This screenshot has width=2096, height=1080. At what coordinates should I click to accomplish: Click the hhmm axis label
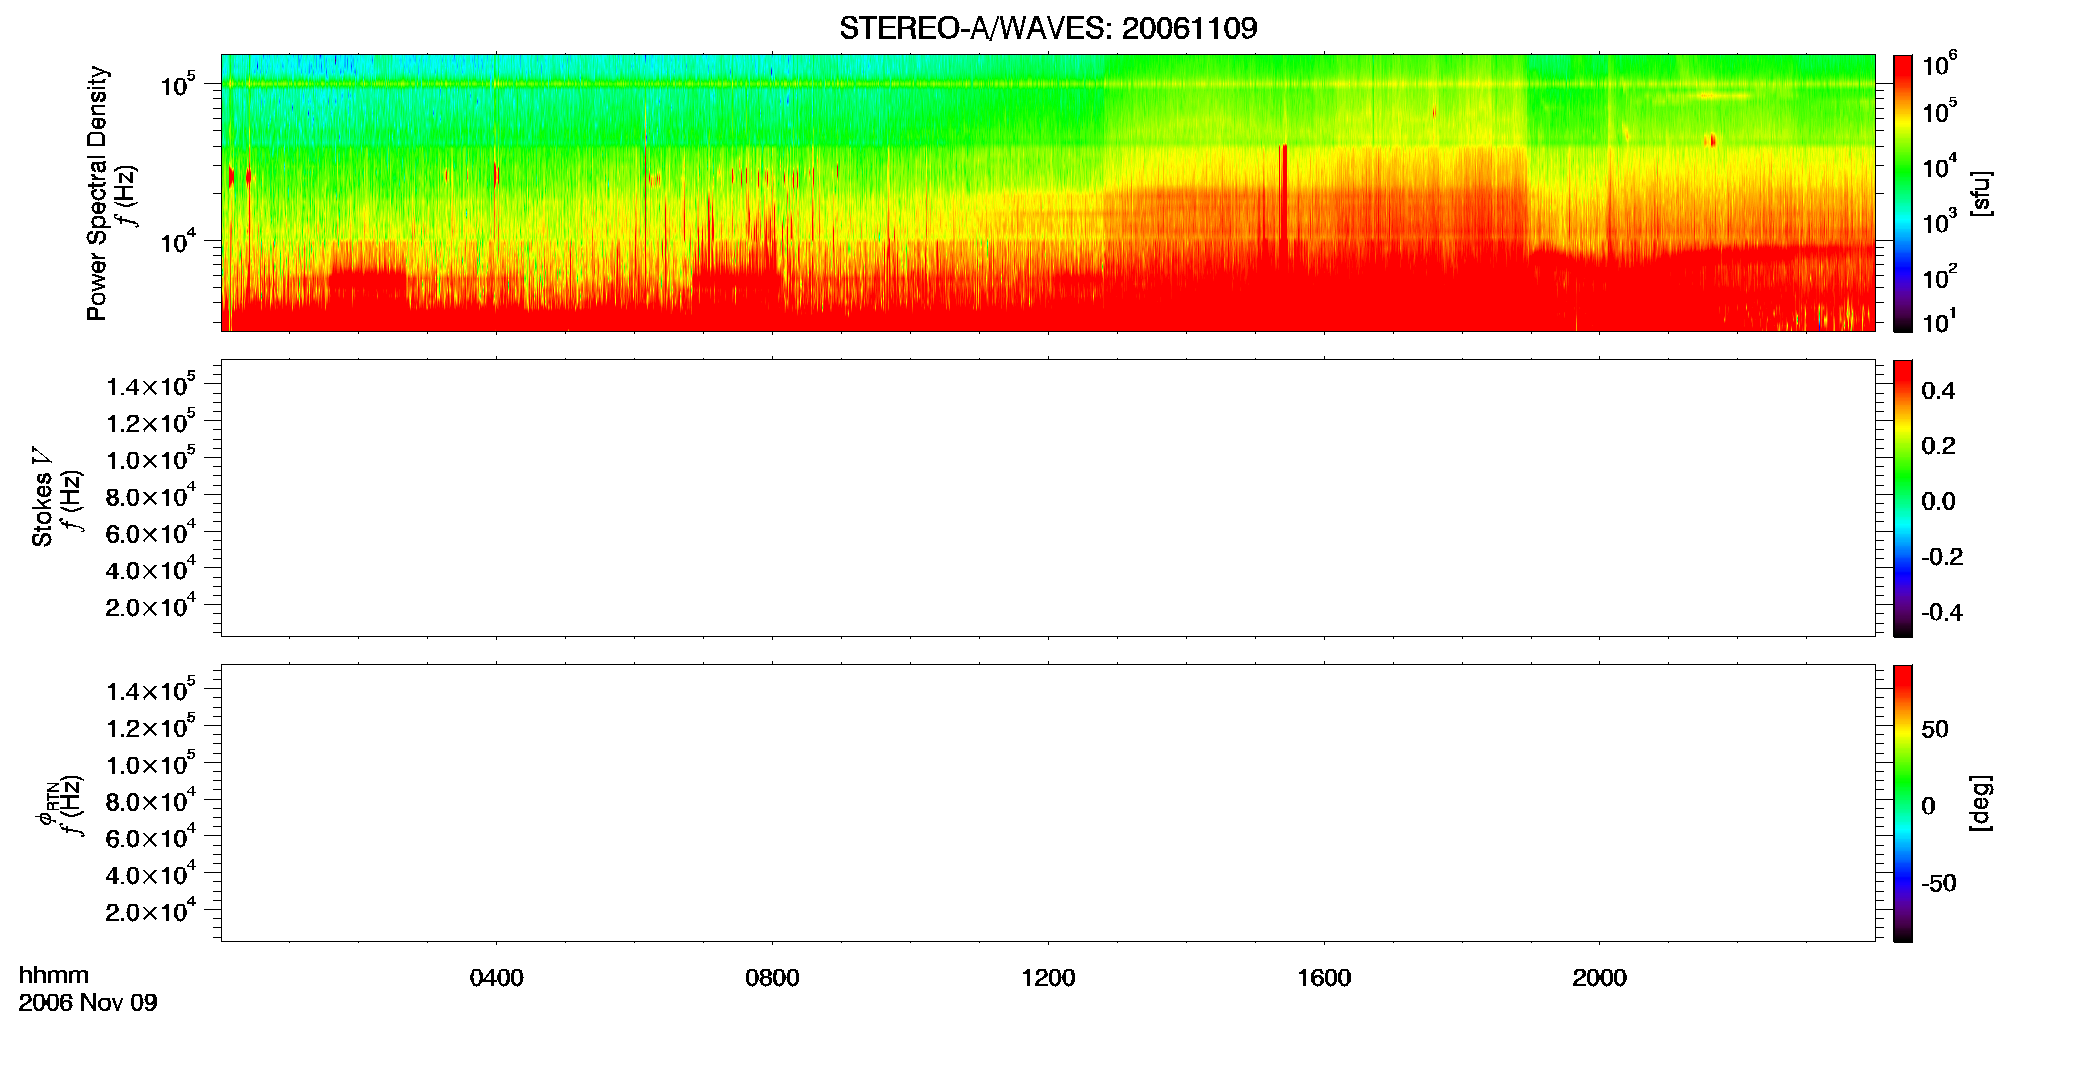(x=54, y=975)
